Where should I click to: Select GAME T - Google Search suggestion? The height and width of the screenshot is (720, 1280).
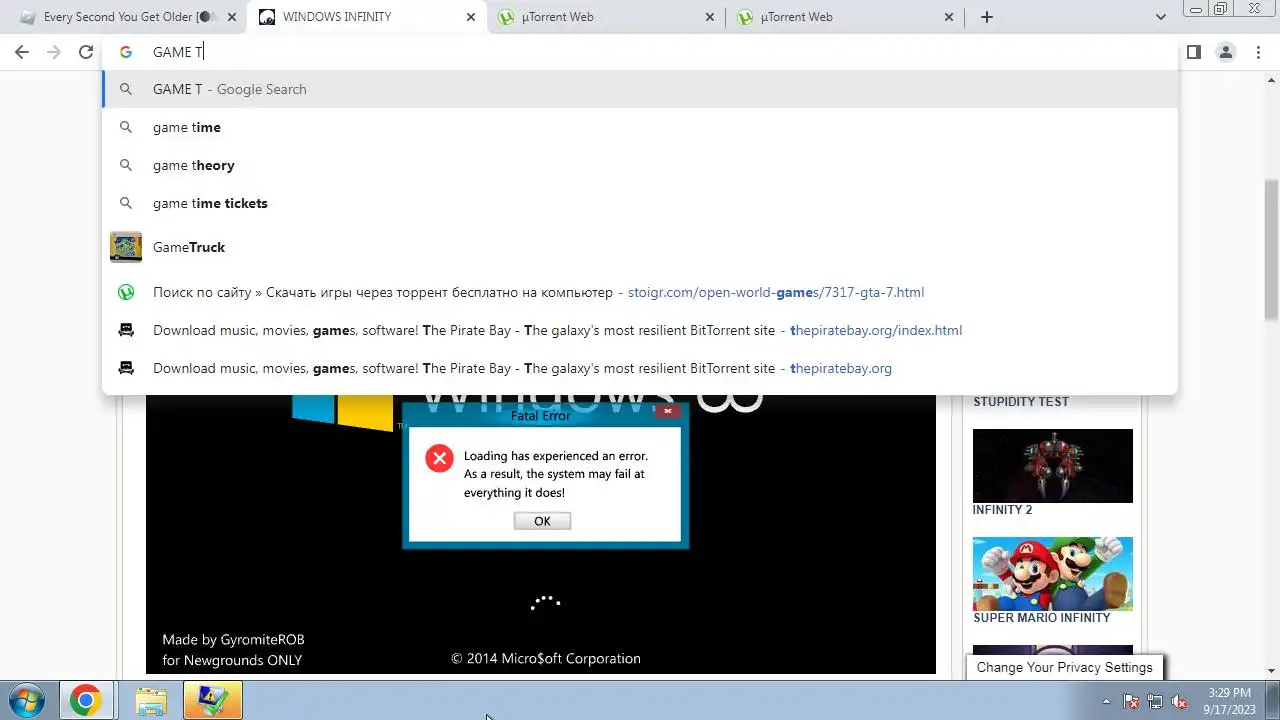click(x=640, y=89)
